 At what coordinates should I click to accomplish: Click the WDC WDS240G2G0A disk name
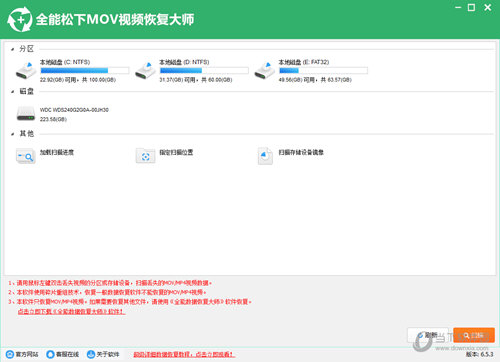[x=74, y=110]
